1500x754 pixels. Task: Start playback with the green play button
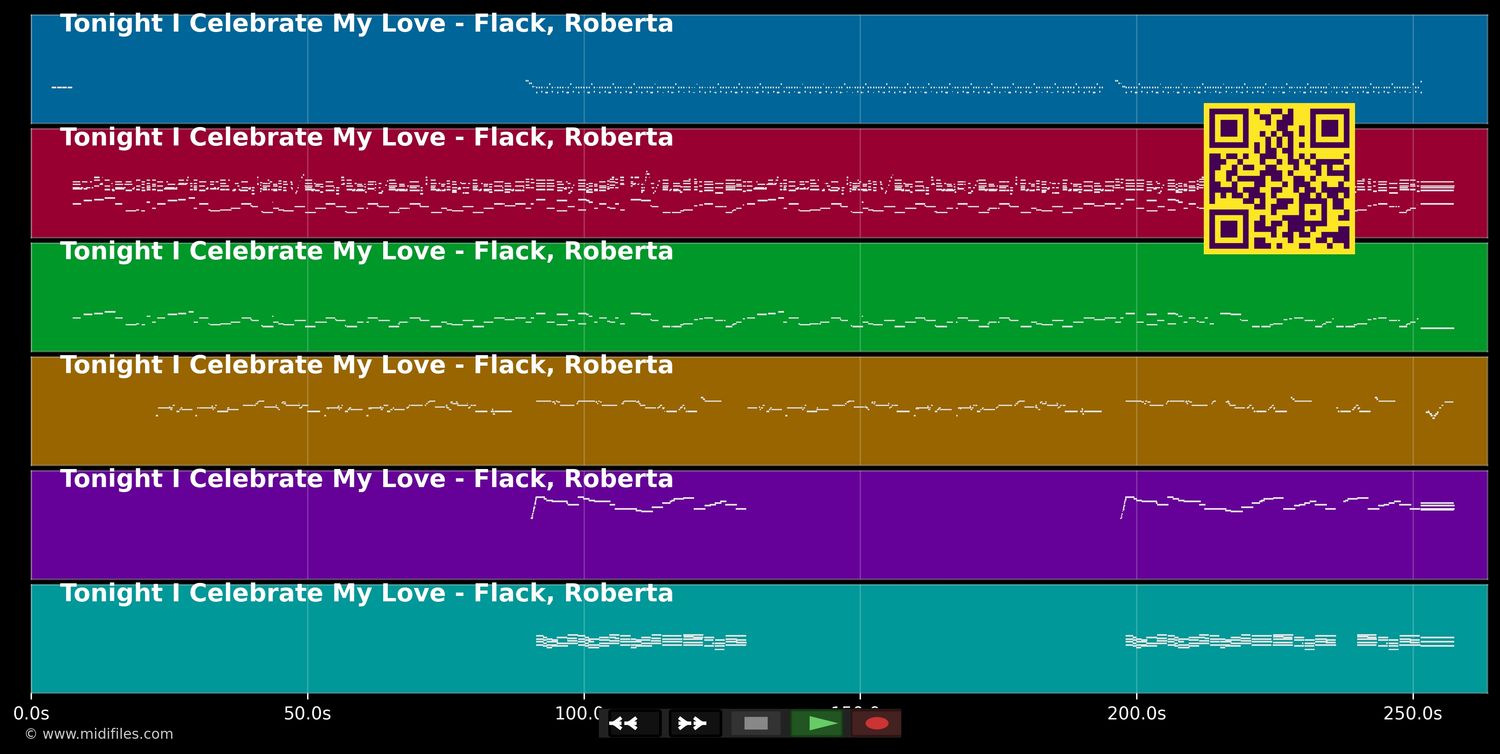click(x=816, y=723)
